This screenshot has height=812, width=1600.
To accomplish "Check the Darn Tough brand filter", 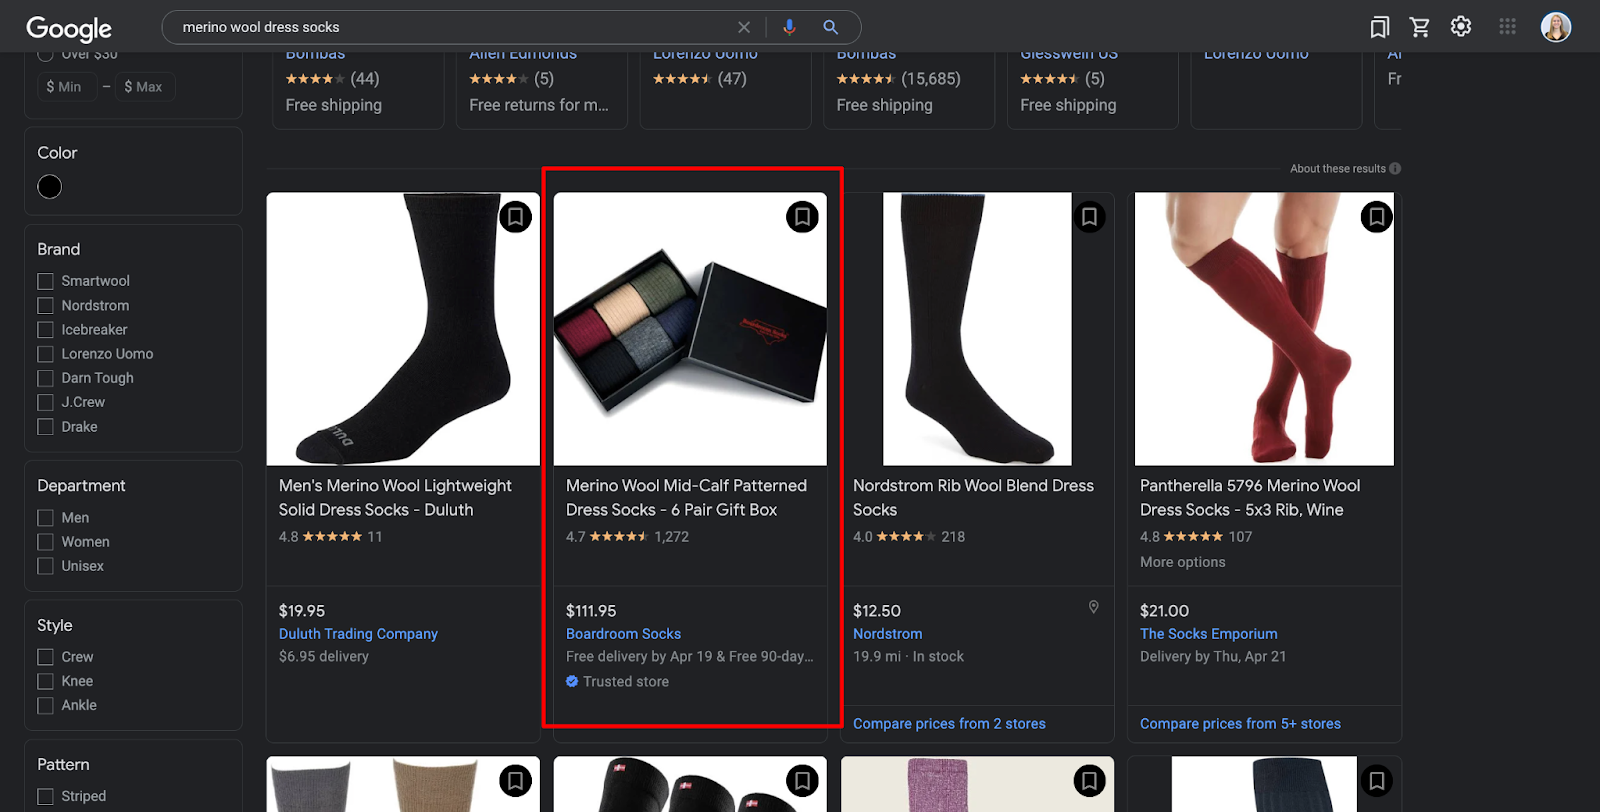I will [x=45, y=378].
